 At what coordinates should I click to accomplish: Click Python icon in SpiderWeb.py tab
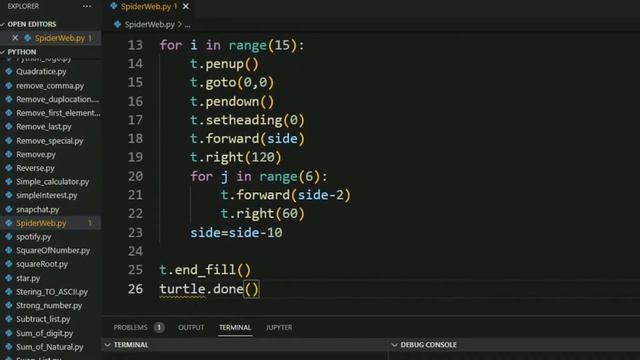(114, 6)
